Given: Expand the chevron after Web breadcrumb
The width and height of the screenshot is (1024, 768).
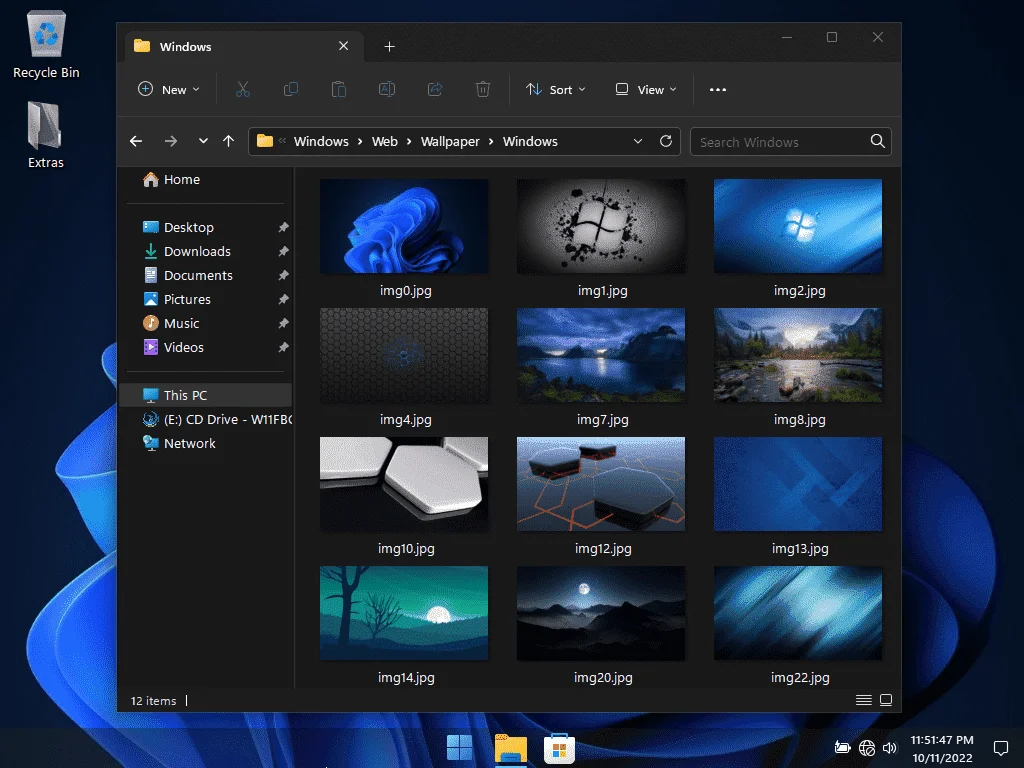Looking at the screenshot, I should pyautogui.click(x=409, y=142).
